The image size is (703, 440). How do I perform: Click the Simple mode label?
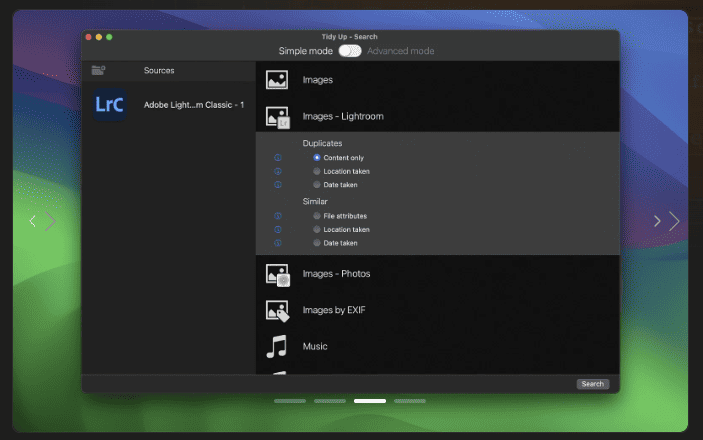(305, 51)
